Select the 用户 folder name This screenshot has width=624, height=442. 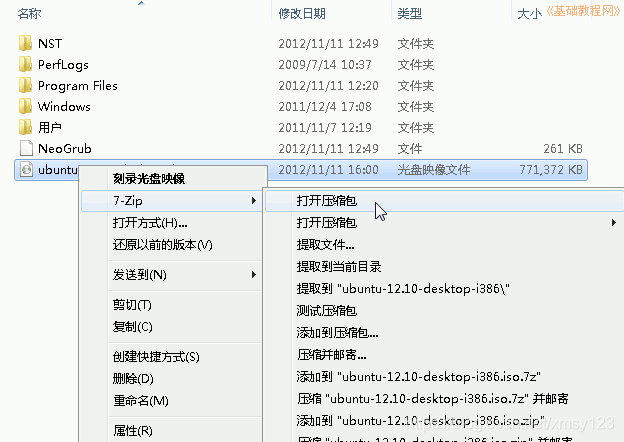[50, 128]
